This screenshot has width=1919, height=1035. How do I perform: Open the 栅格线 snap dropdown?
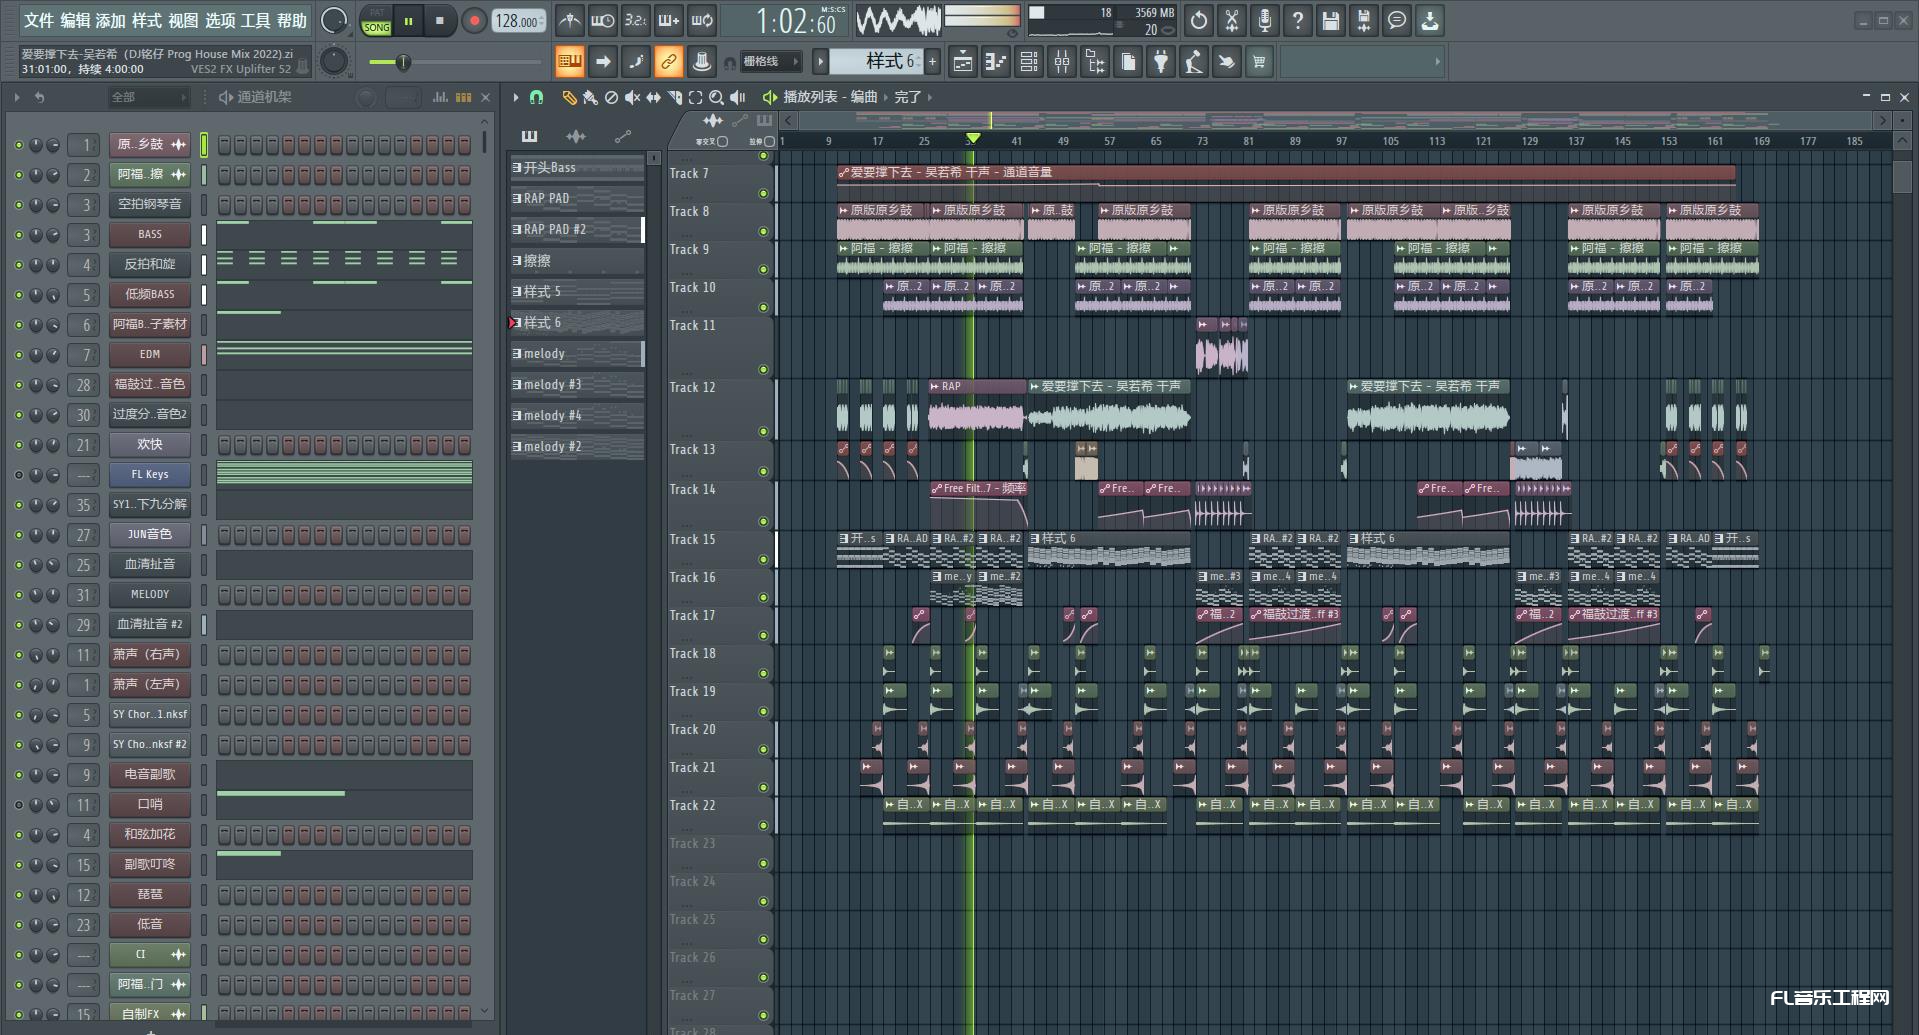point(771,62)
